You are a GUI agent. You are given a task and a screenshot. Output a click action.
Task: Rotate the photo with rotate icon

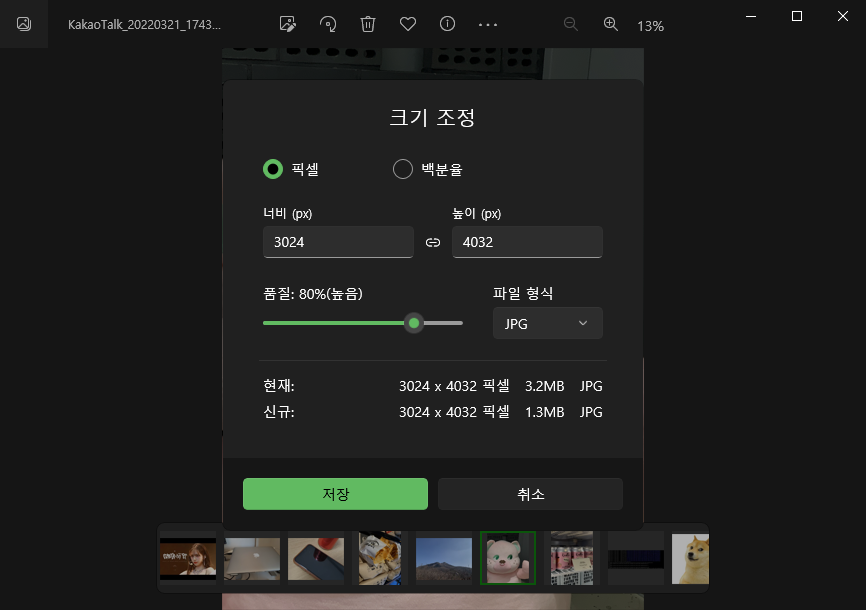(x=328, y=24)
